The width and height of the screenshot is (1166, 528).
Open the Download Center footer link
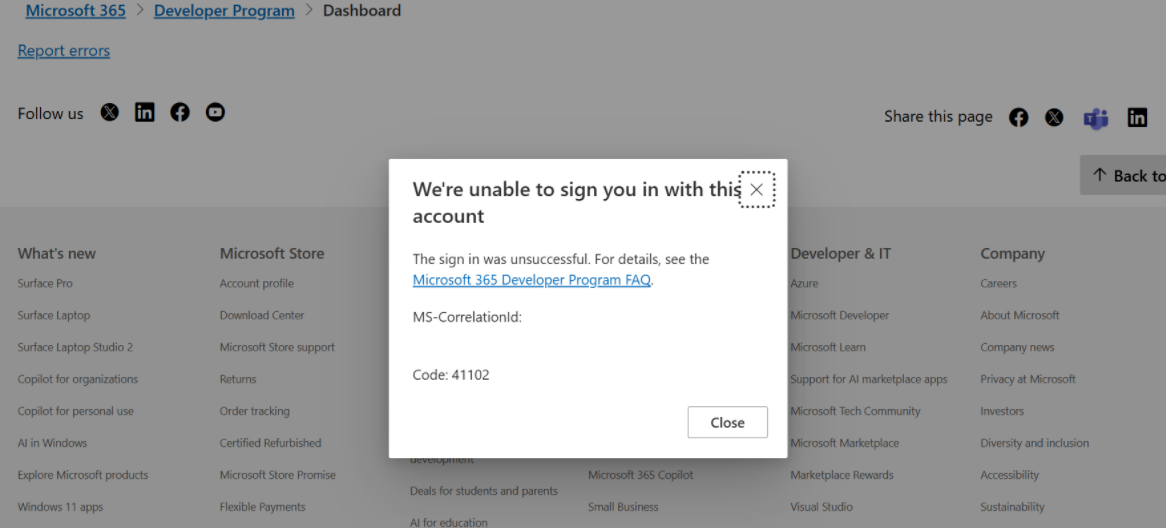pos(262,315)
